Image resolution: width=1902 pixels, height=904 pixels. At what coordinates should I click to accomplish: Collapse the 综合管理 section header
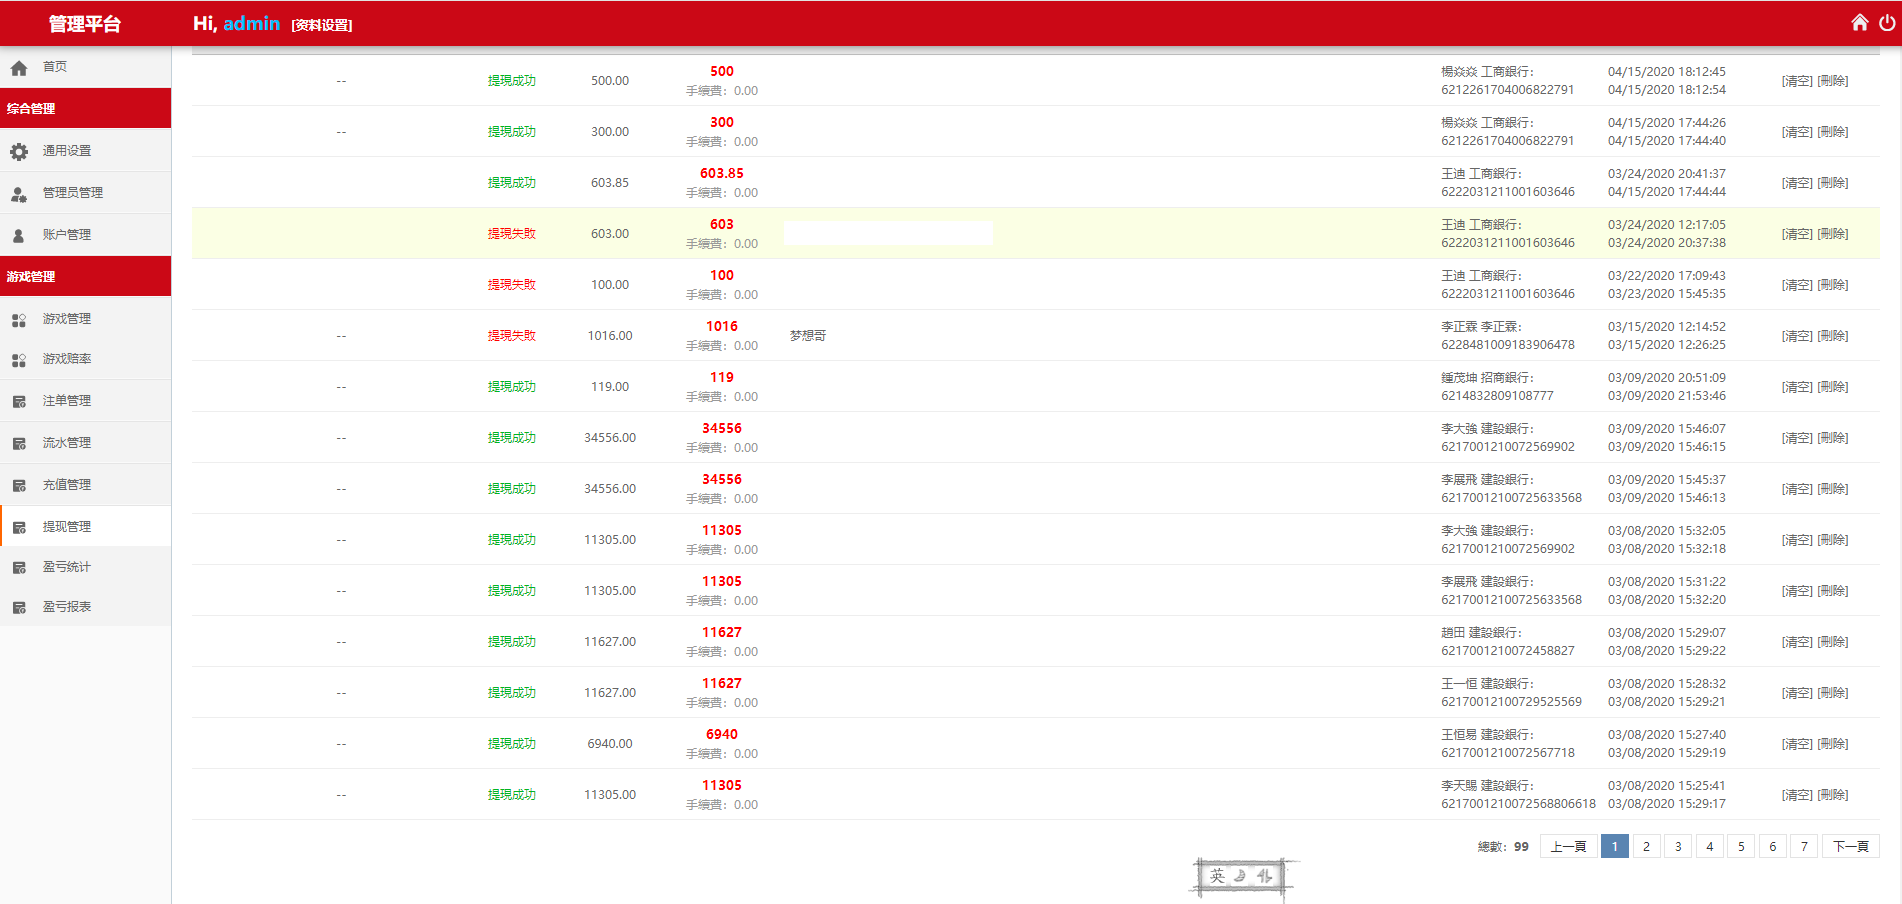(85, 108)
